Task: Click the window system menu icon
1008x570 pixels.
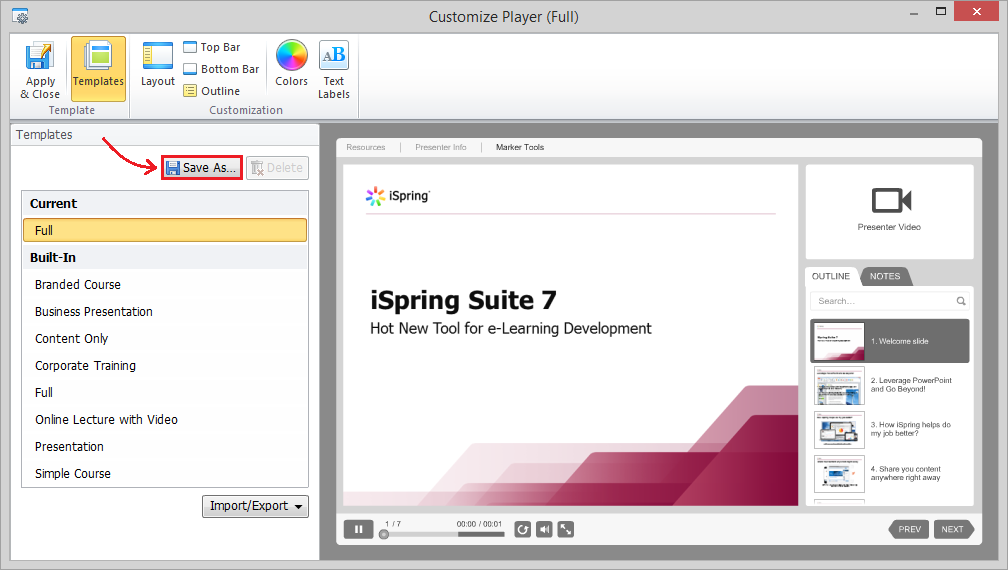Action: [x=20, y=16]
